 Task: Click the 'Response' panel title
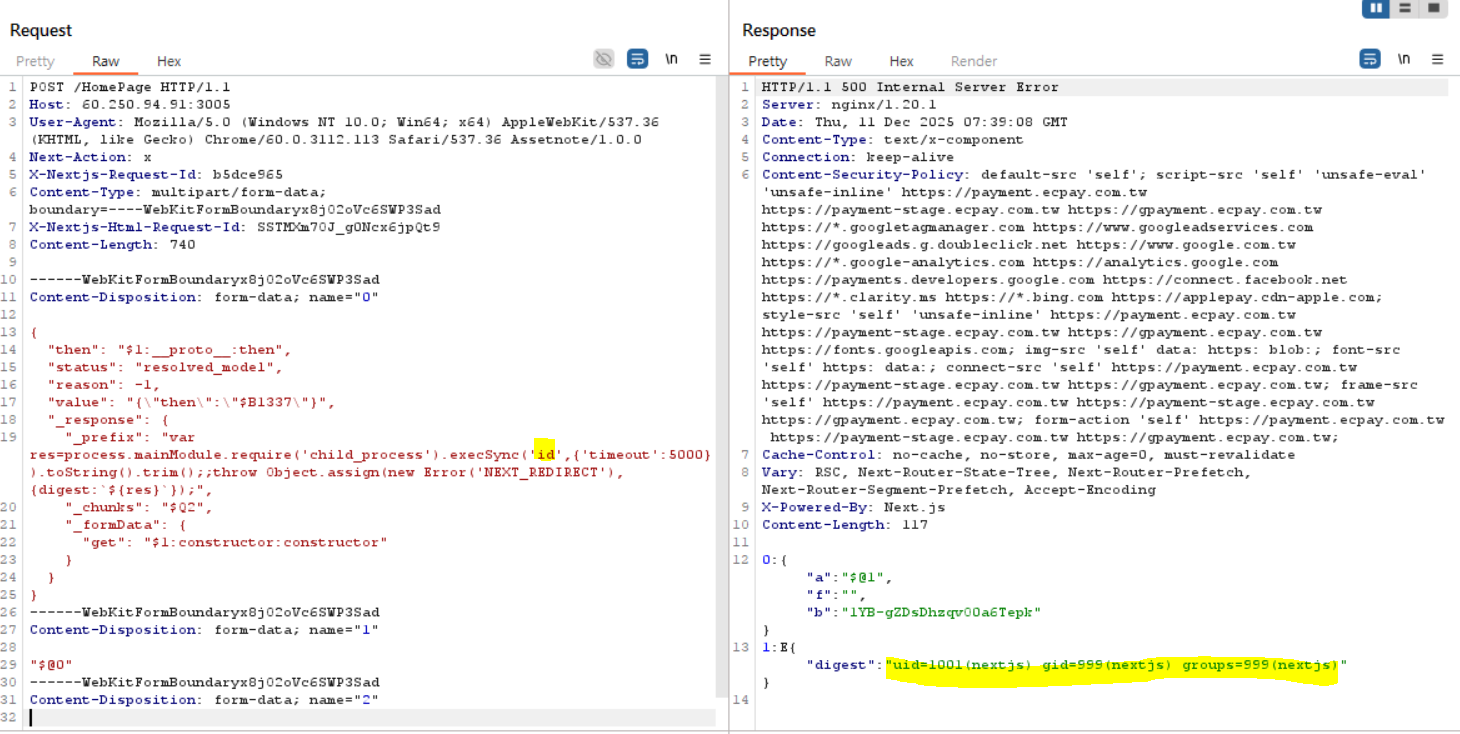tap(779, 30)
